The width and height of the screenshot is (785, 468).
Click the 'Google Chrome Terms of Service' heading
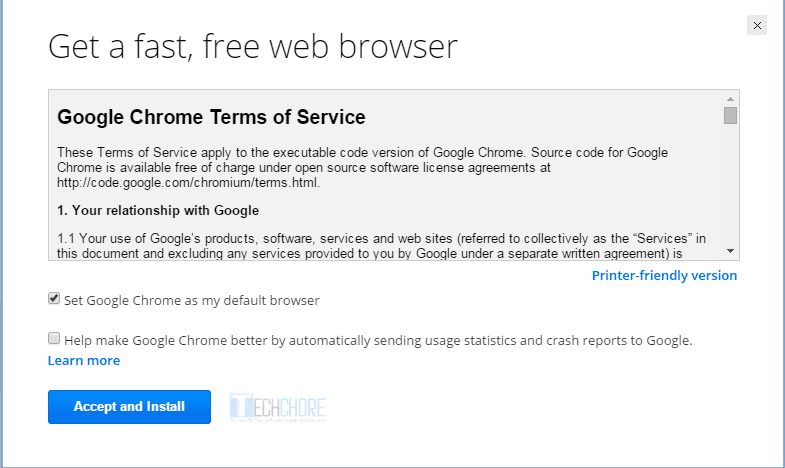coord(211,117)
